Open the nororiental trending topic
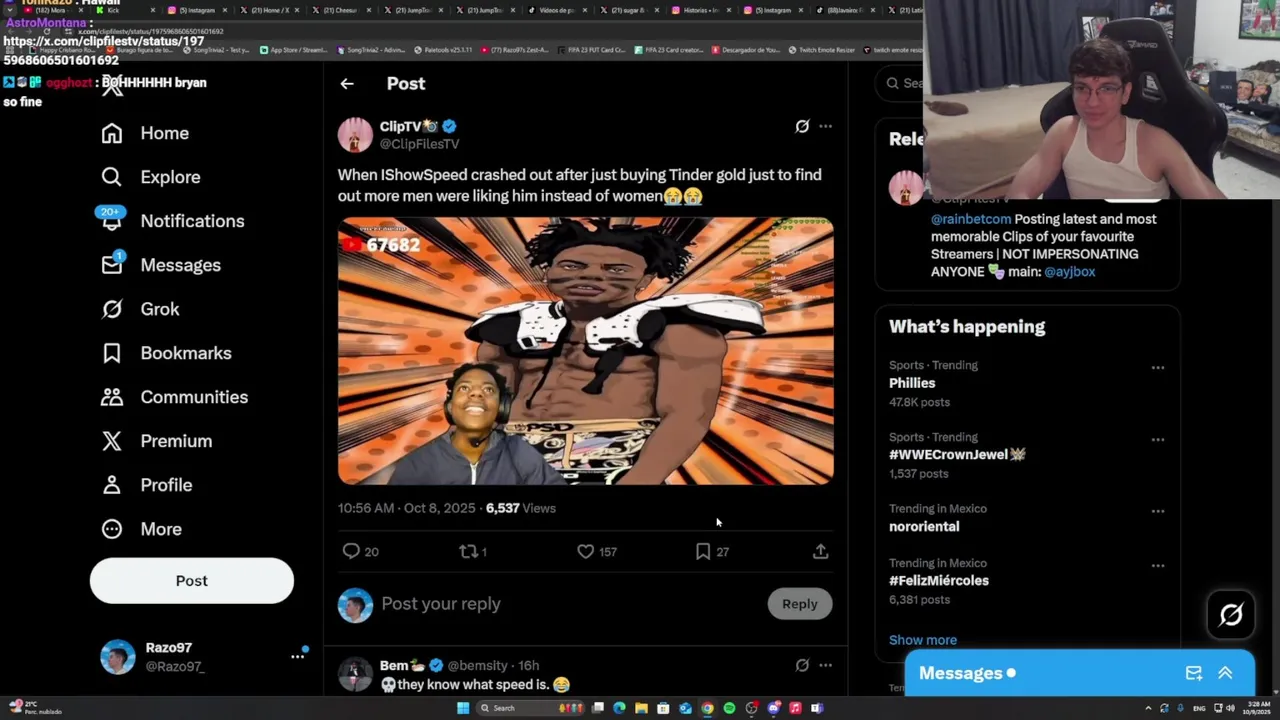 pos(924,526)
